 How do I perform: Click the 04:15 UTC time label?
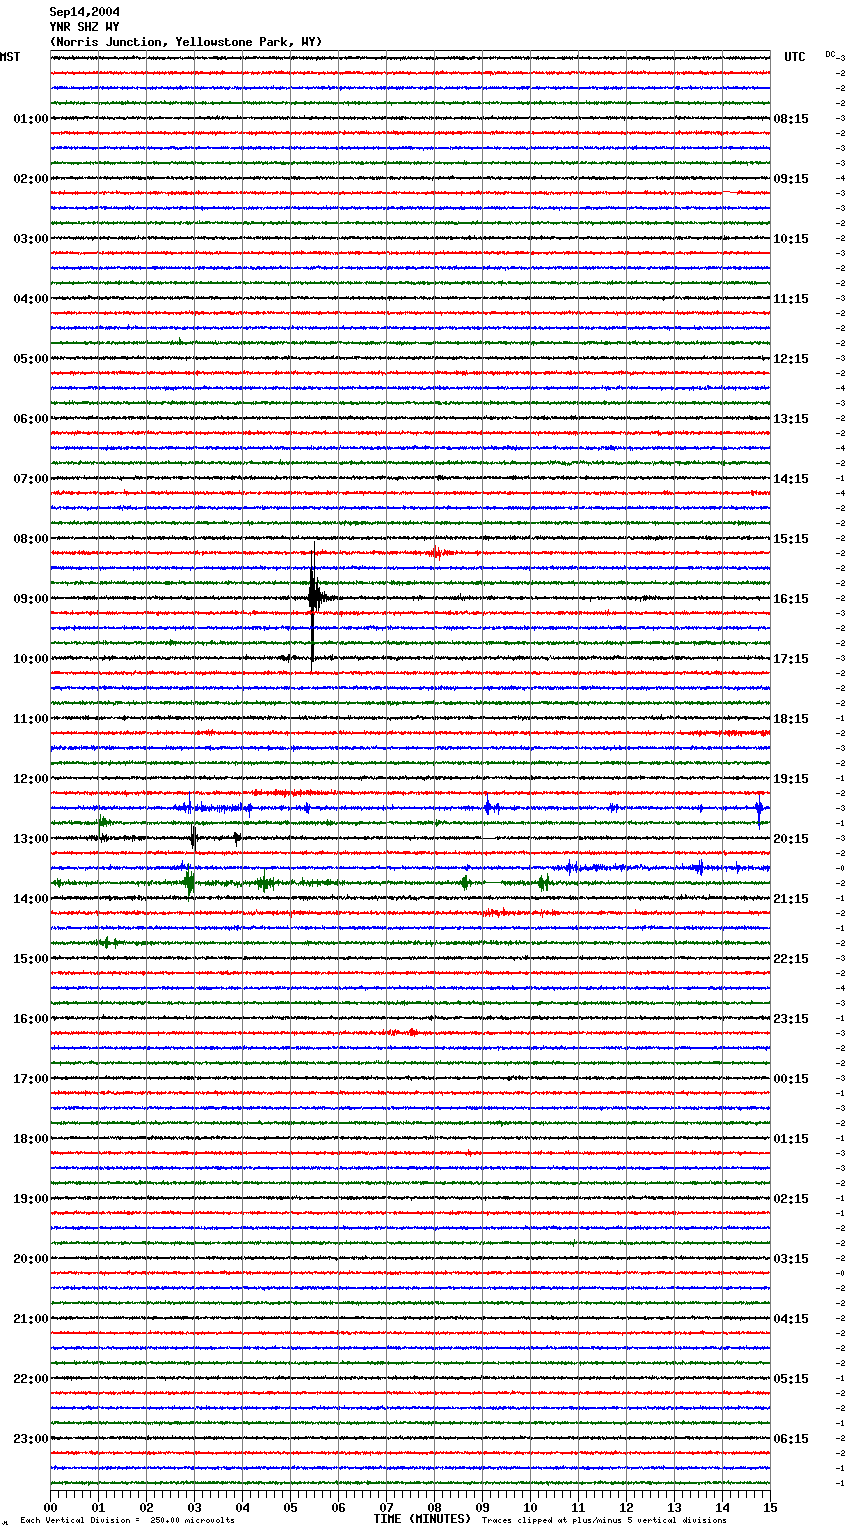click(791, 1319)
